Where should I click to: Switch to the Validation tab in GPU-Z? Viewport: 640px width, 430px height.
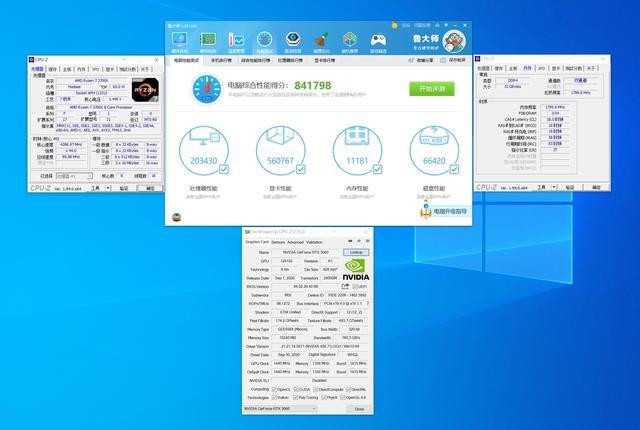coord(314,242)
